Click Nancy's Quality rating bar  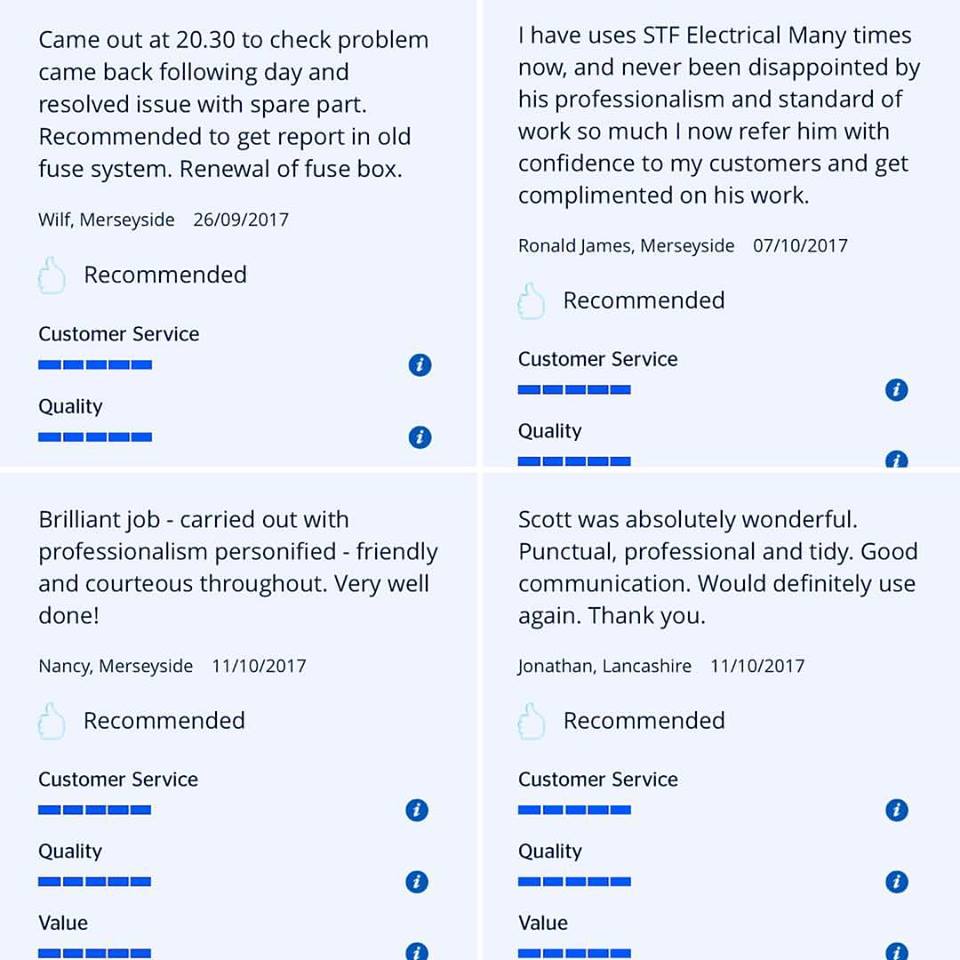(x=94, y=882)
